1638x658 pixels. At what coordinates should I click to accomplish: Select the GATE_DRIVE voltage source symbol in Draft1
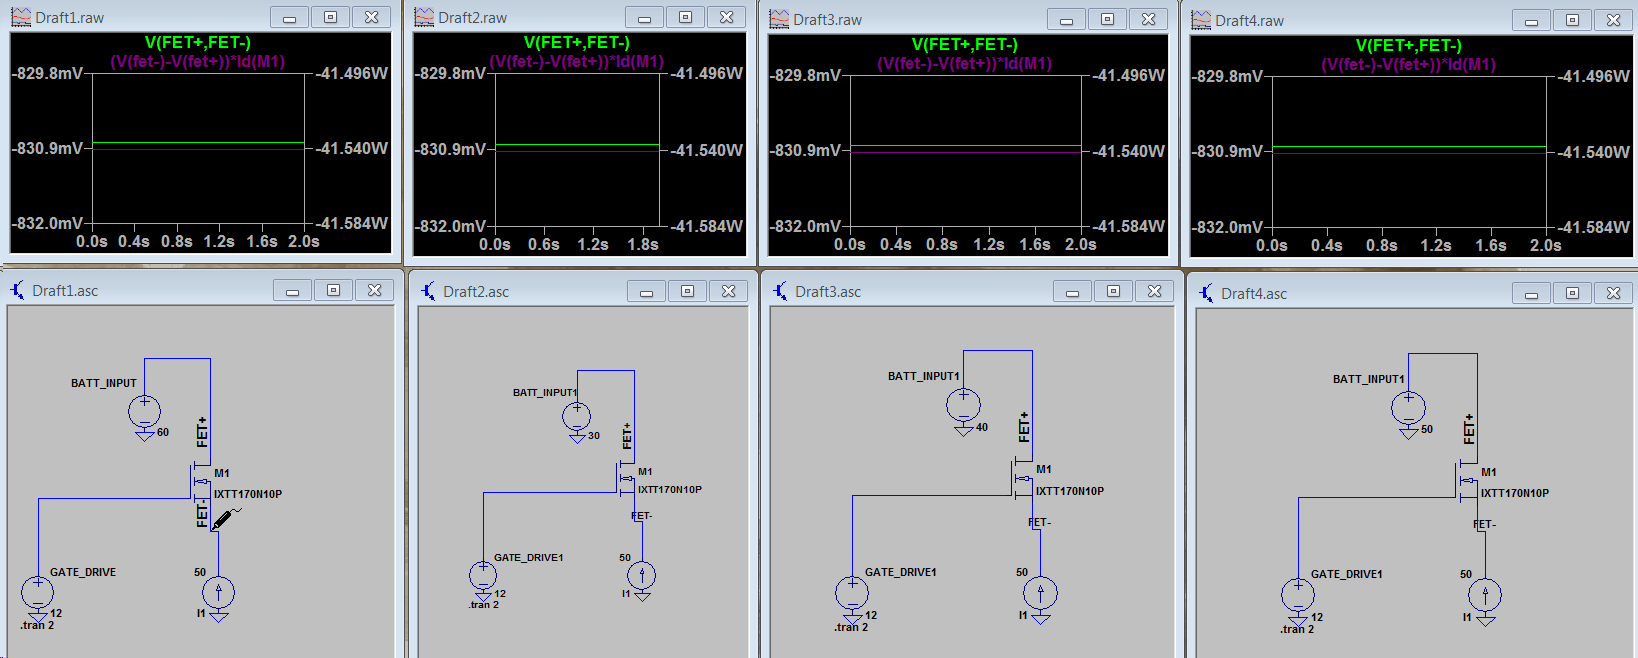point(38,592)
